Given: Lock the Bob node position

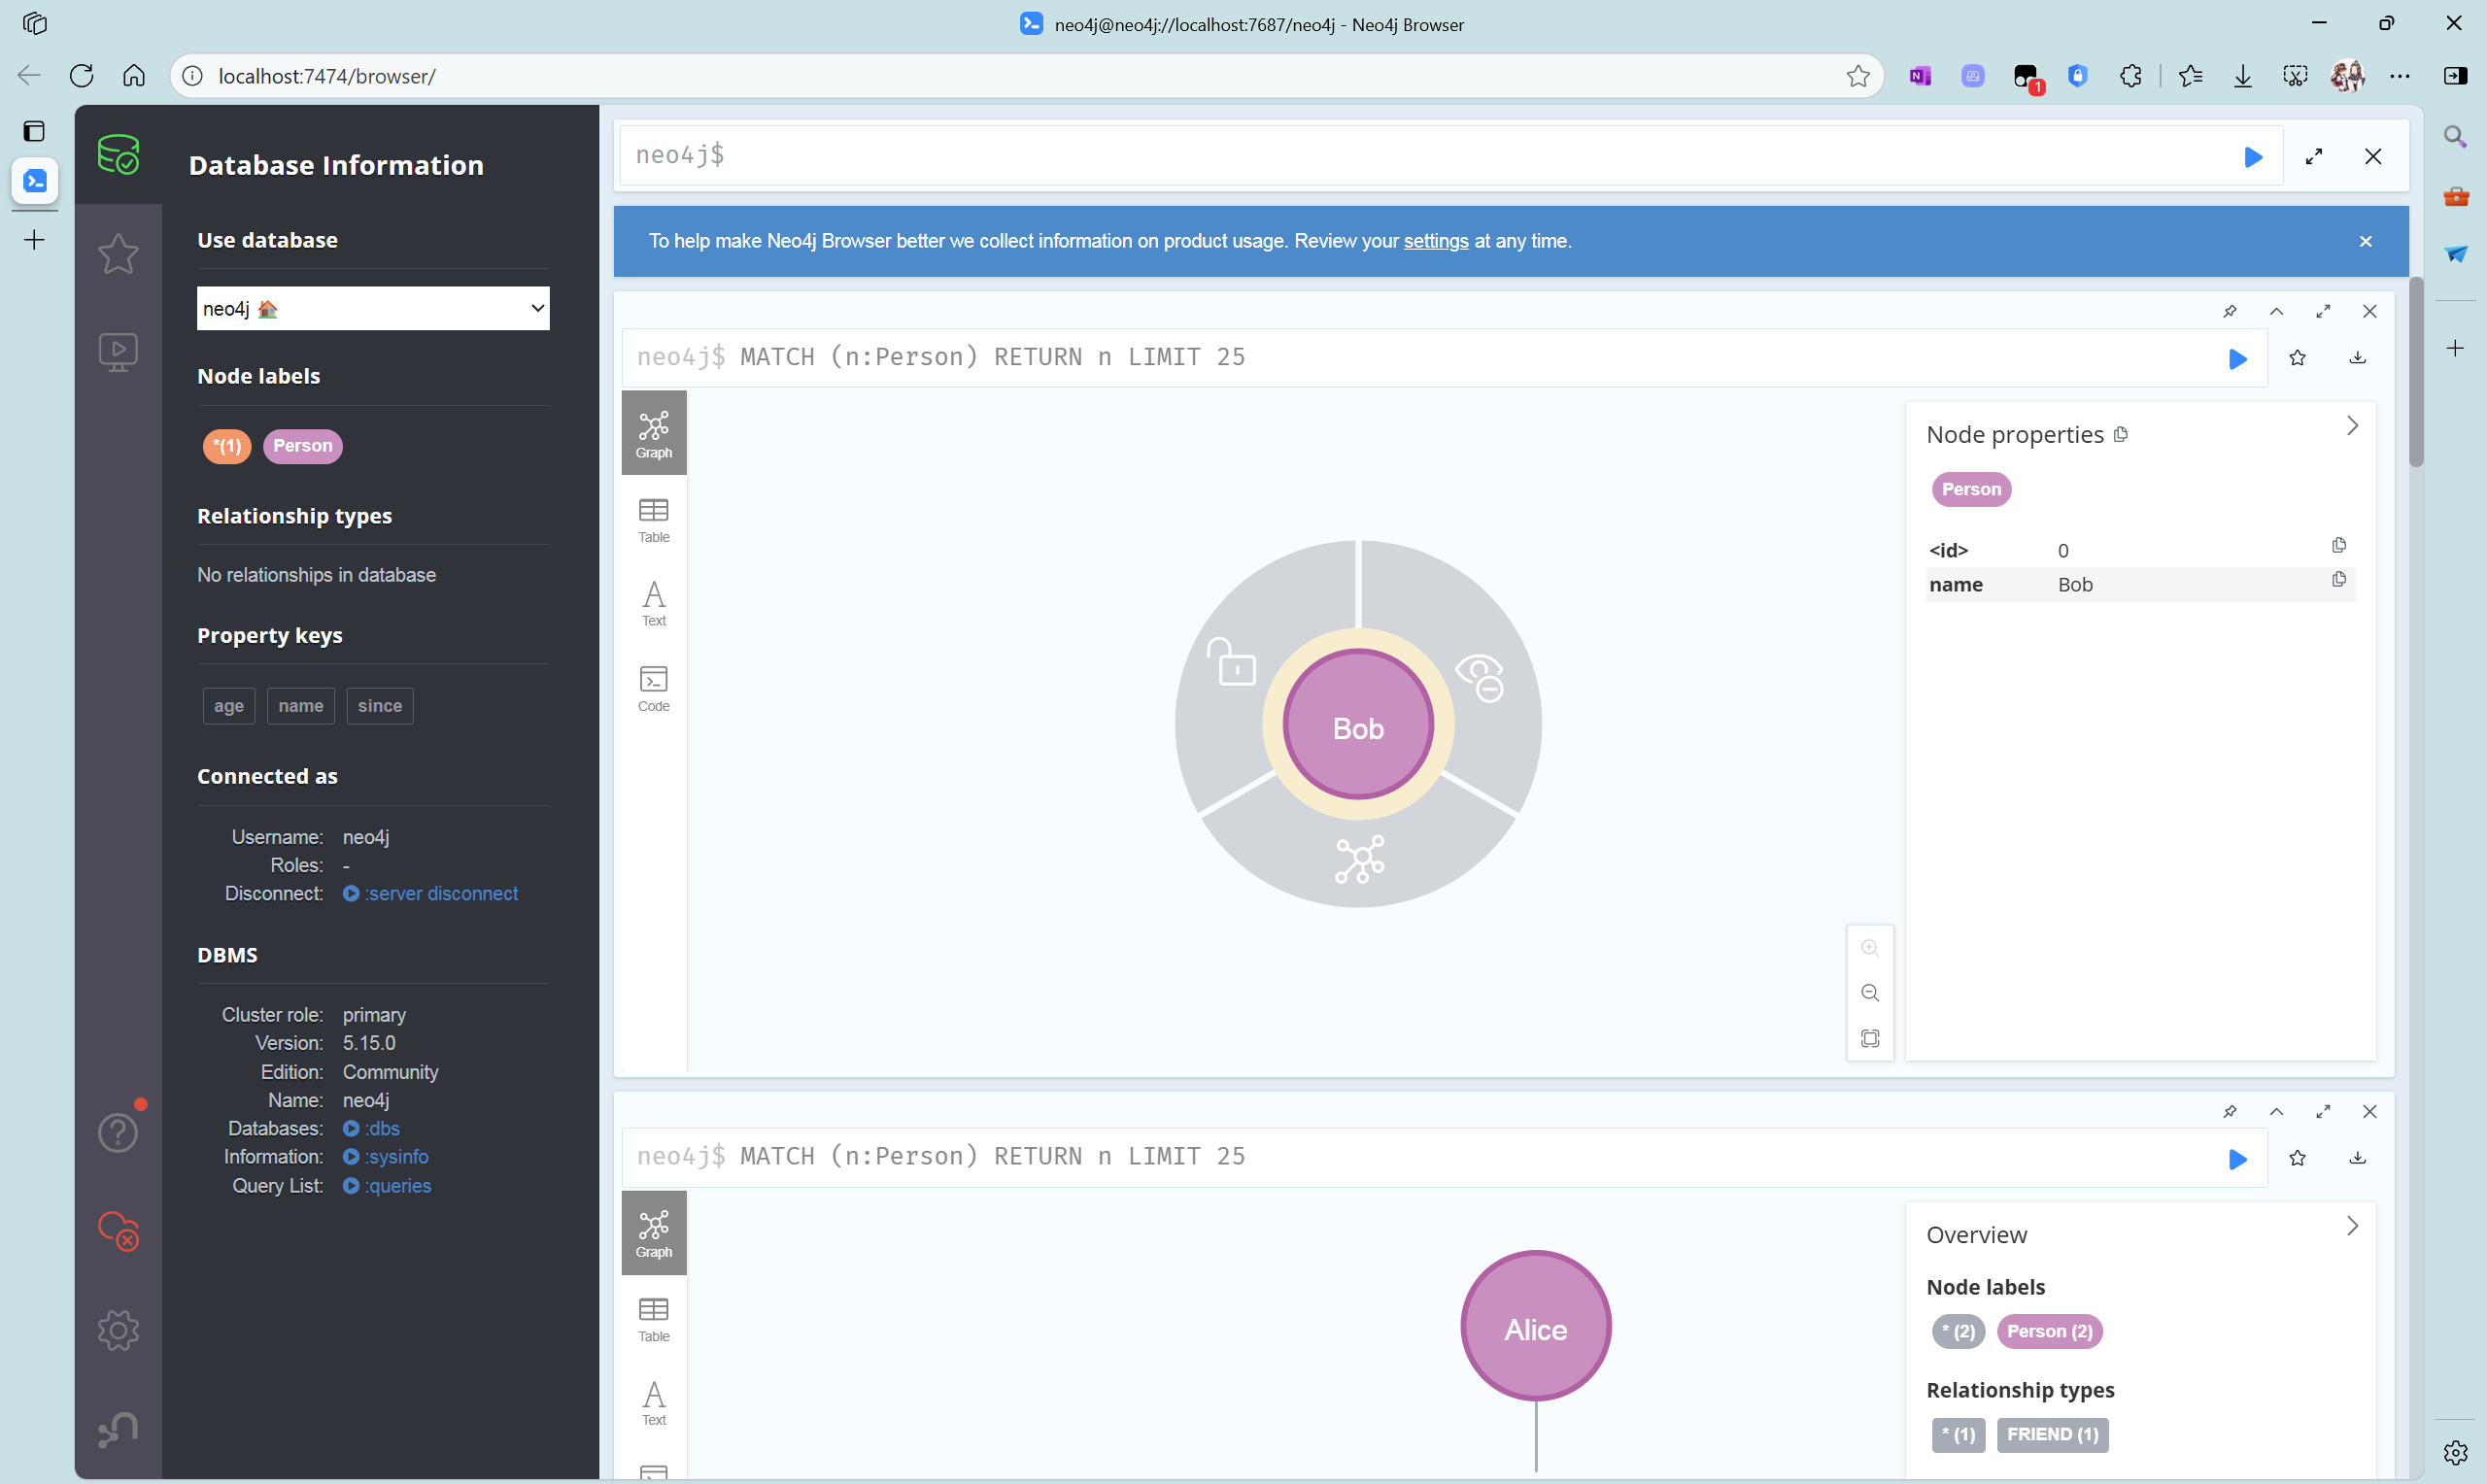Looking at the screenshot, I should [x=1232, y=663].
